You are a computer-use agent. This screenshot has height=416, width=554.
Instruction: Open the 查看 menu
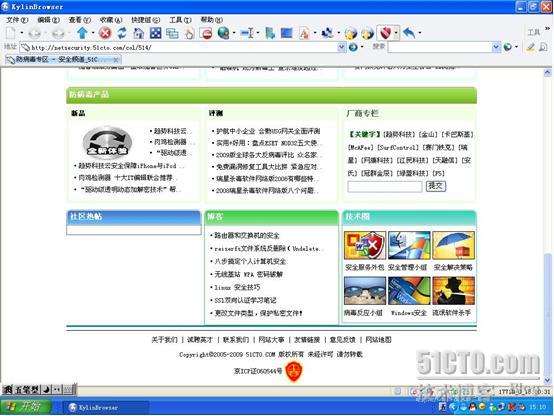point(79,20)
